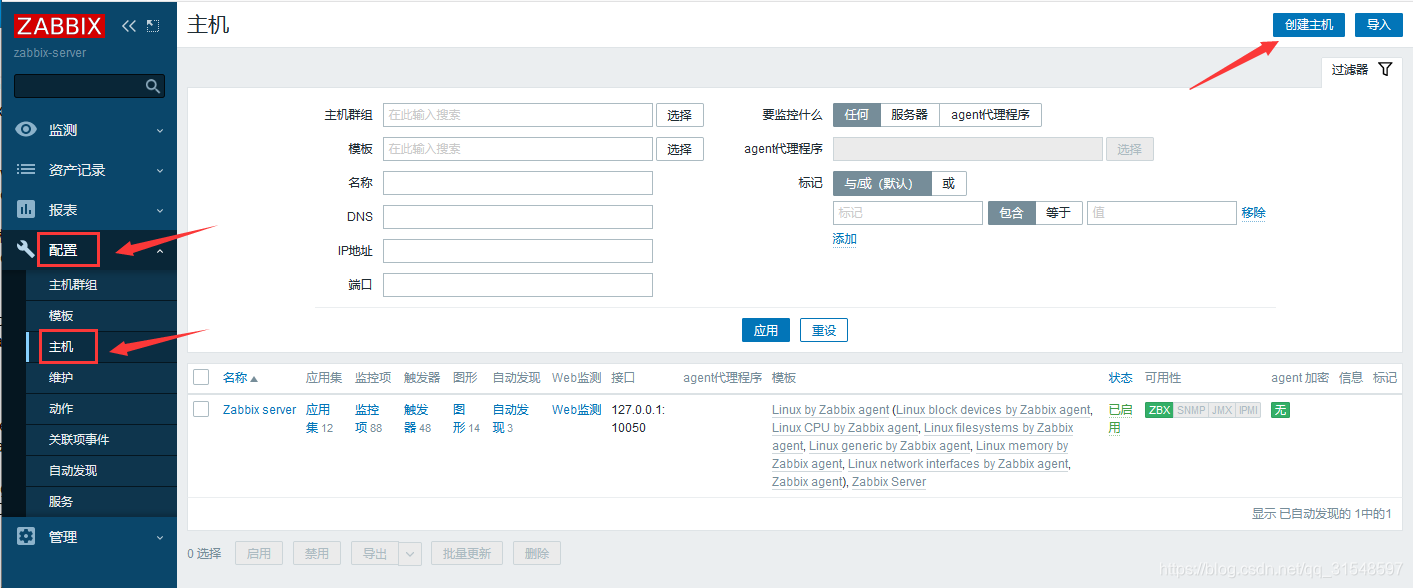The width and height of the screenshot is (1413, 588).
Task: Click the SNMP availability badge
Action: pos(1191,410)
